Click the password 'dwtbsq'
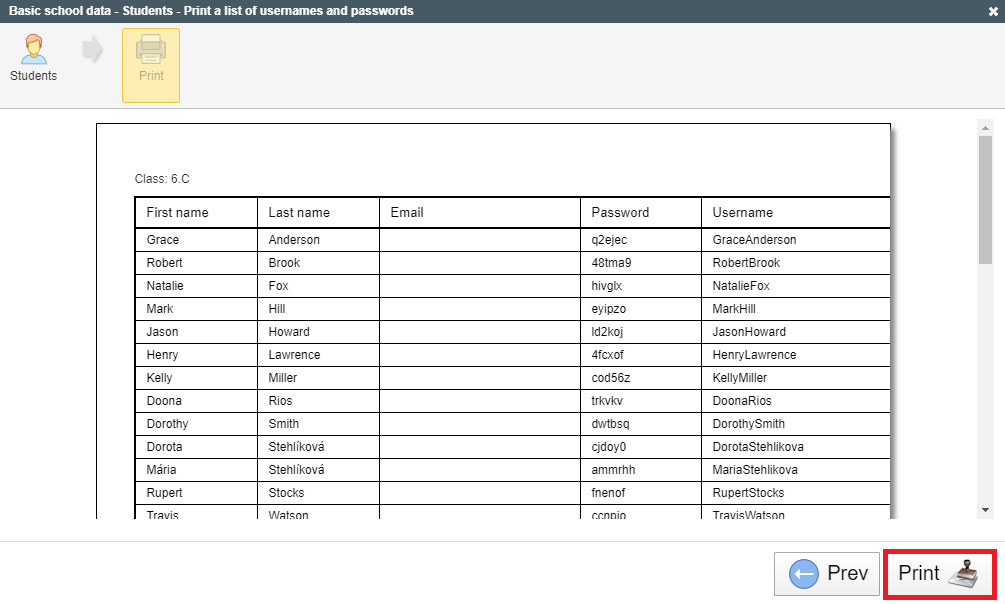Viewport: 1005px width, 604px height. pyautogui.click(x=610, y=424)
